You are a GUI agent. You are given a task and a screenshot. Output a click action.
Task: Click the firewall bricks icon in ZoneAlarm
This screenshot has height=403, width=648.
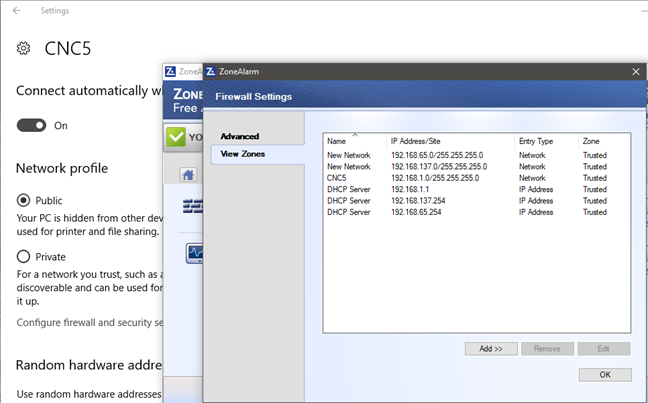click(x=193, y=206)
